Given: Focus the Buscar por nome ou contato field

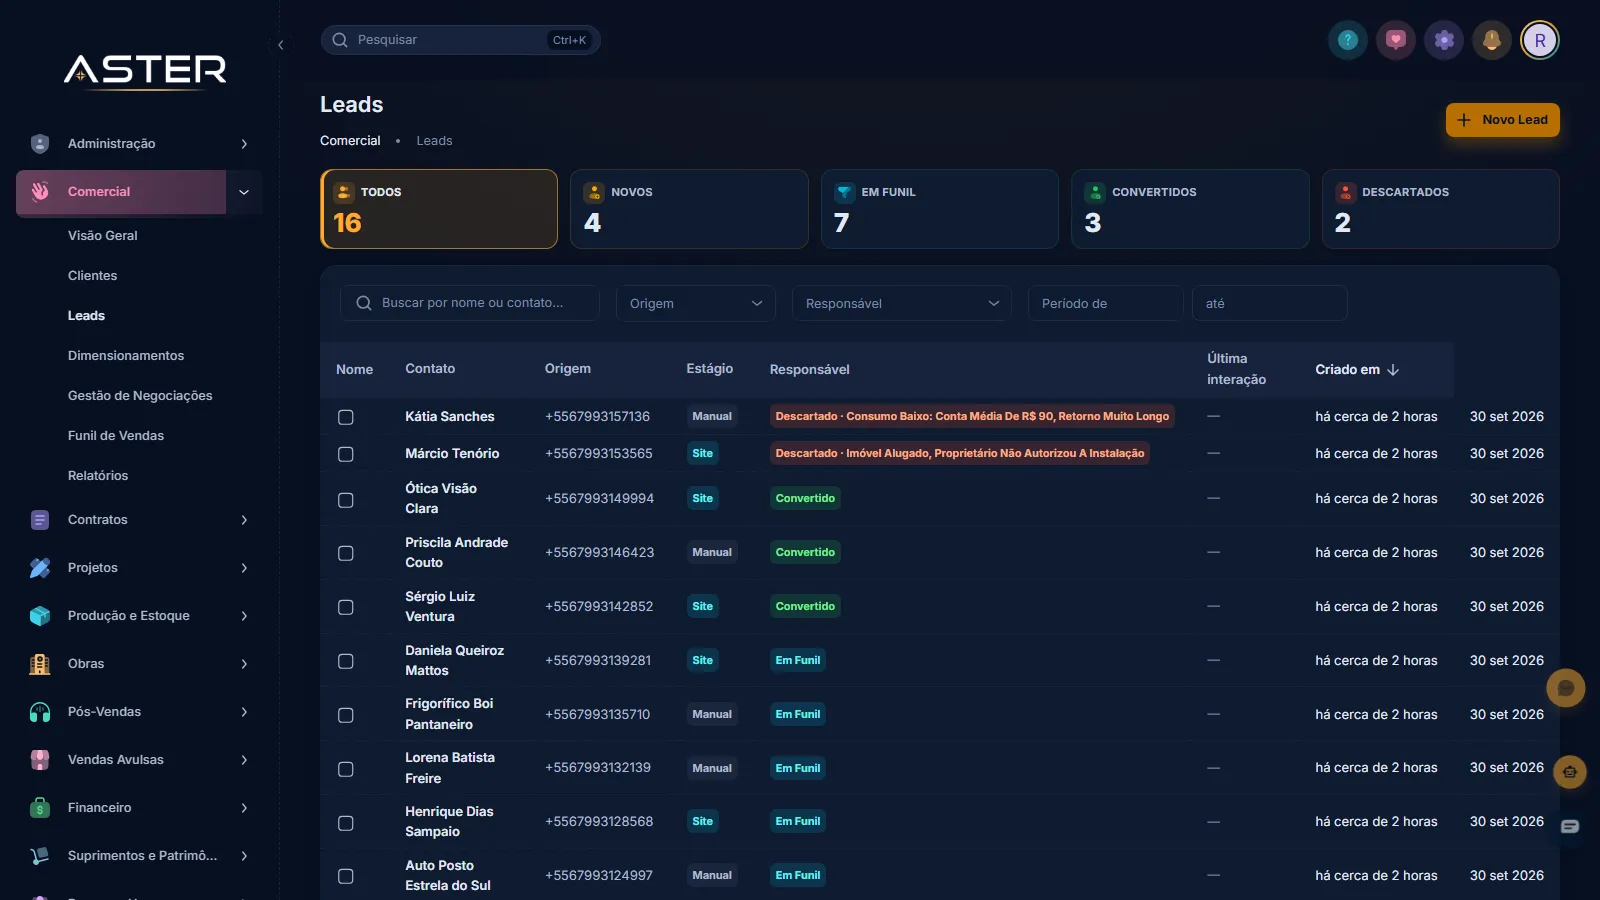Looking at the screenshot, I should (x=470, y=303).
